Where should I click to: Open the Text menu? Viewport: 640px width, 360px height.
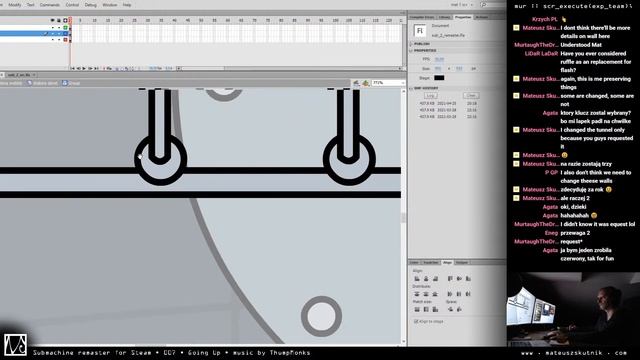coord(31,5)
